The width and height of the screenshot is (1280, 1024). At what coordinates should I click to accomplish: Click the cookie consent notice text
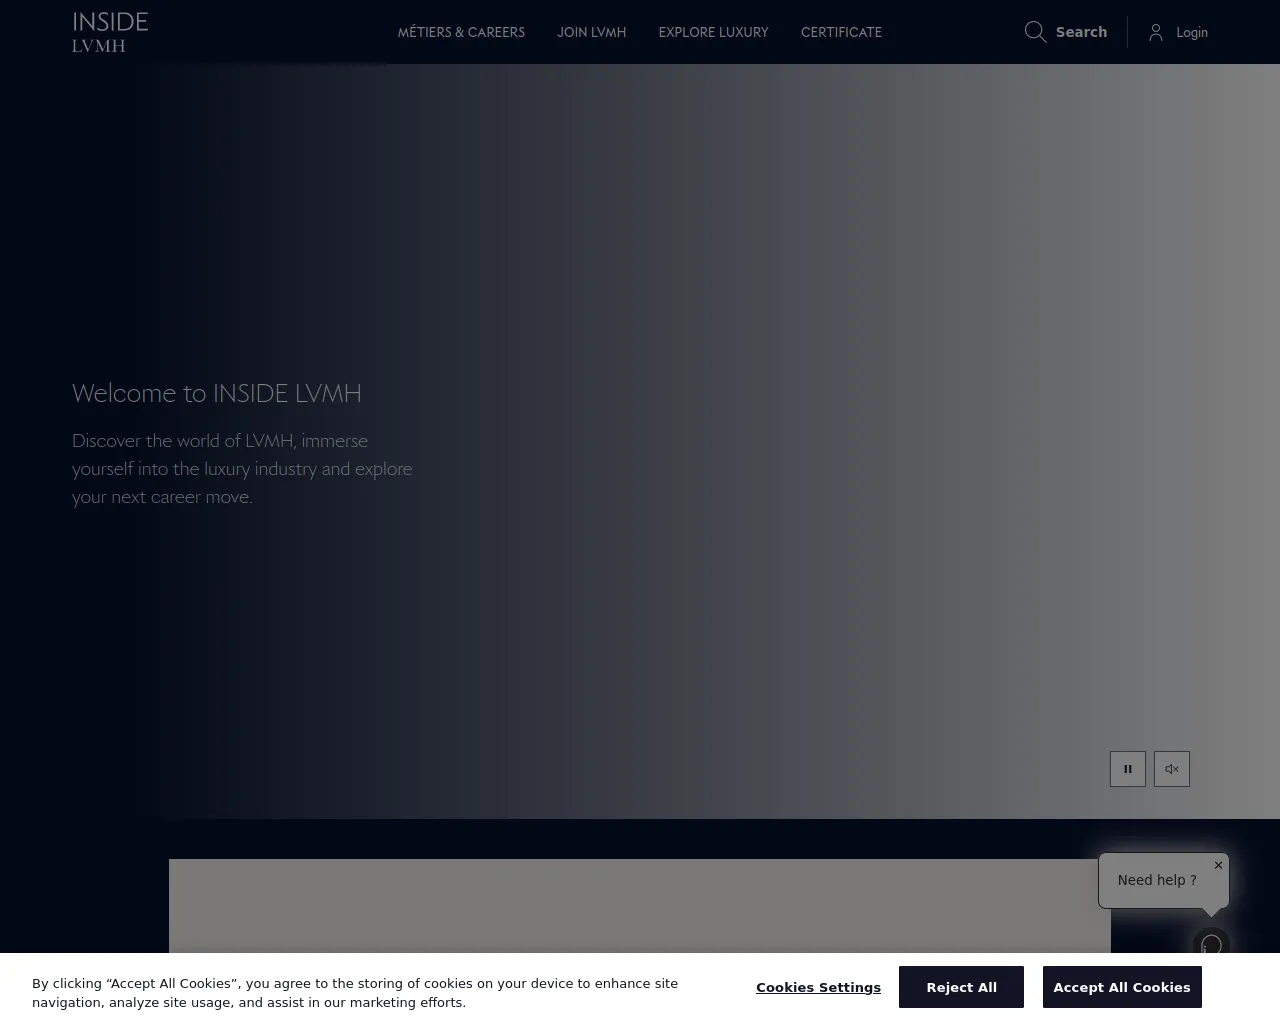[x=355, y=993]
